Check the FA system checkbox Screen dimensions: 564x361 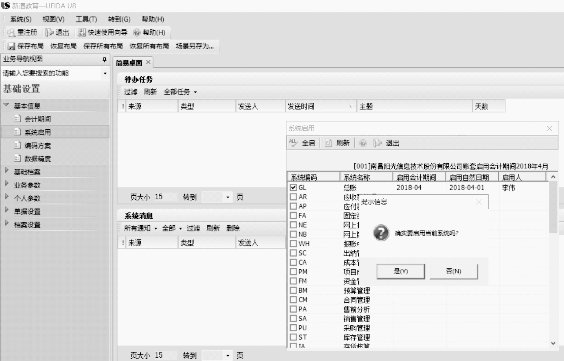pos(294,215)
